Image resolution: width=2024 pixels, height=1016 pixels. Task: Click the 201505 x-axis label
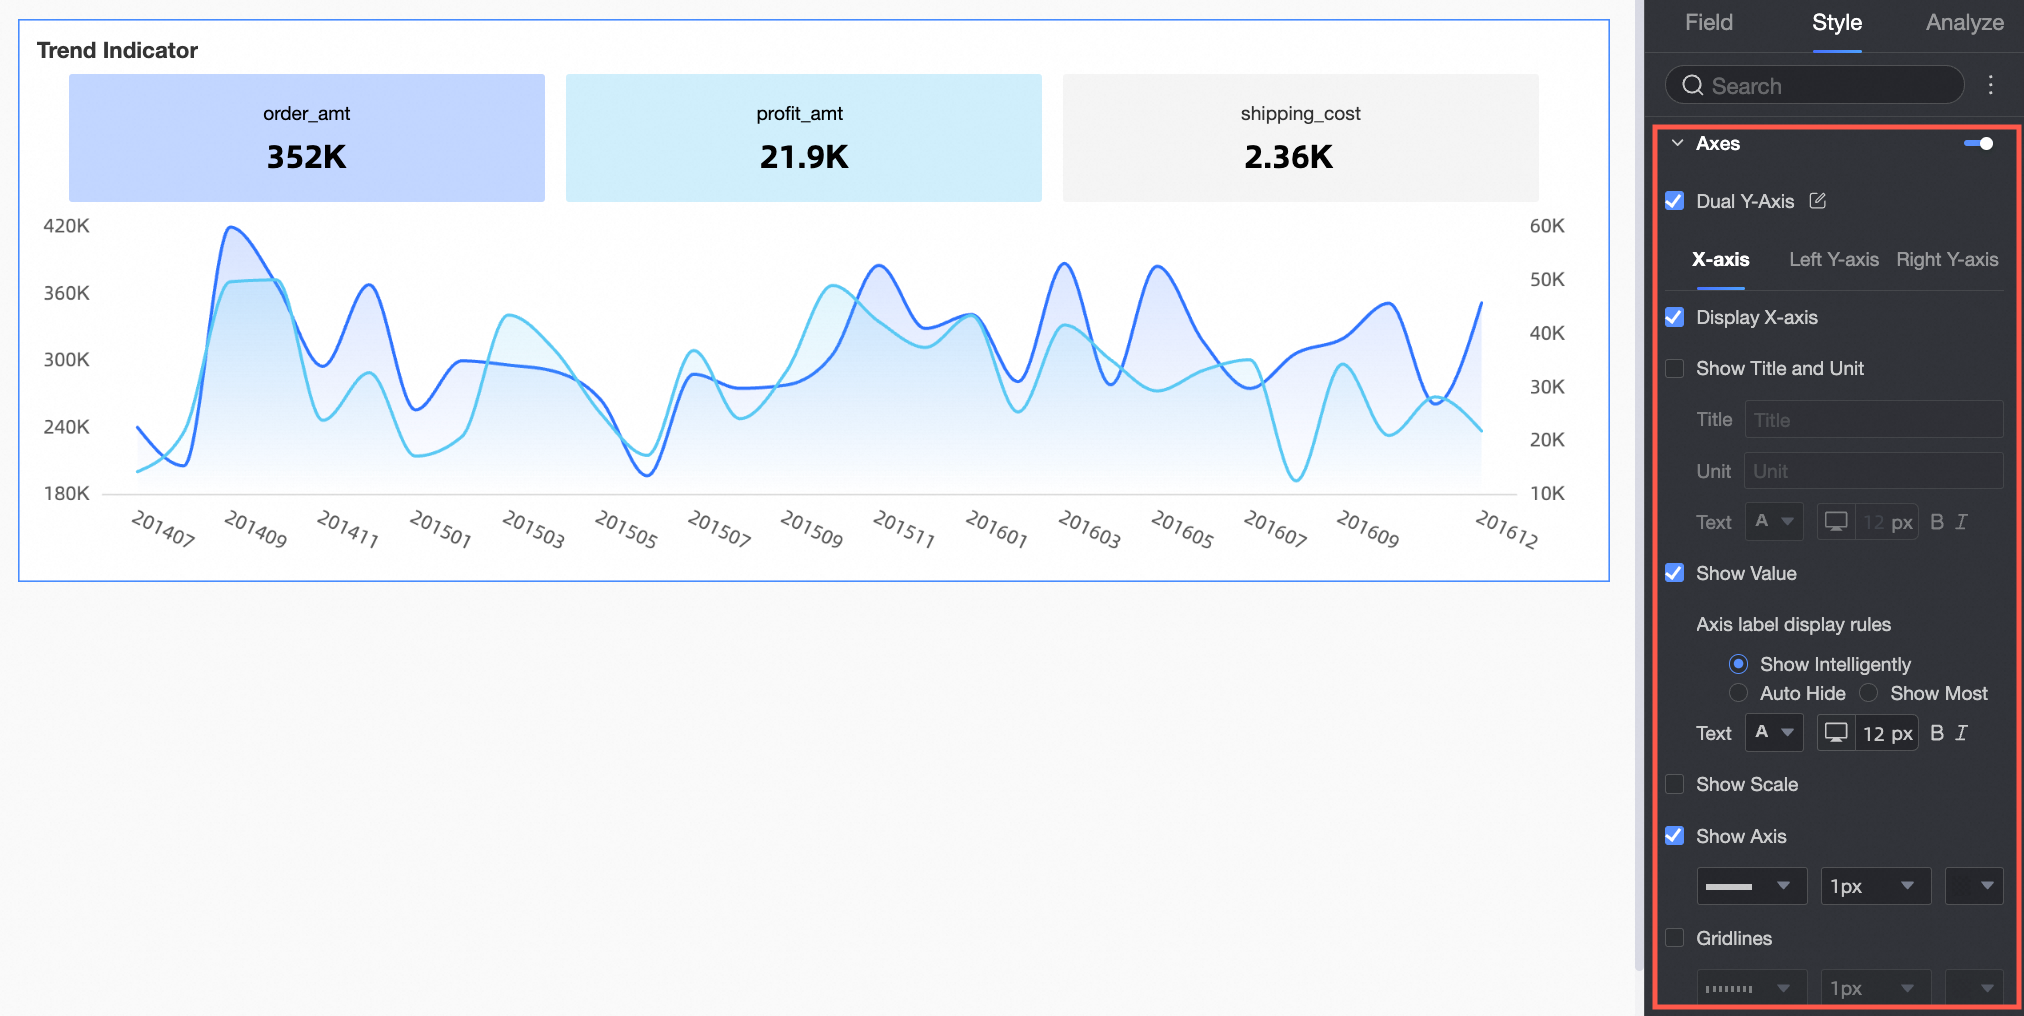pos(626,529)
